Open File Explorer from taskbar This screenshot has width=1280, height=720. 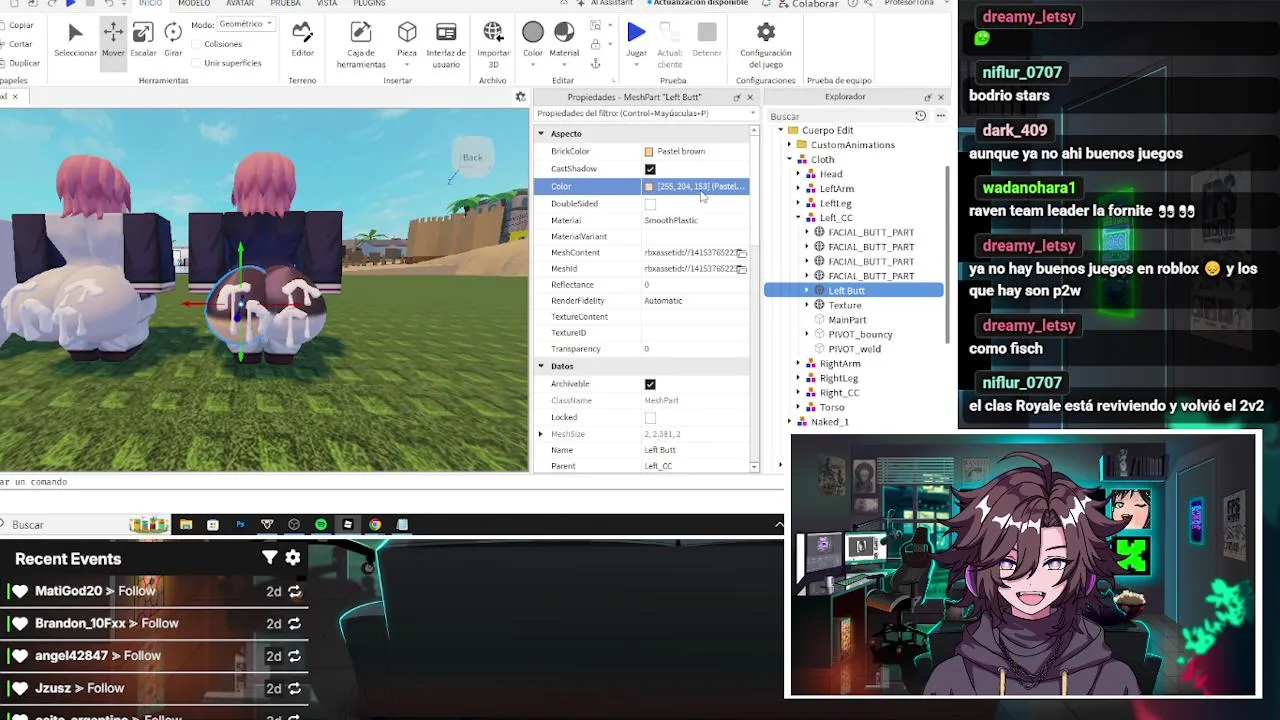click(x=186, y=524)
